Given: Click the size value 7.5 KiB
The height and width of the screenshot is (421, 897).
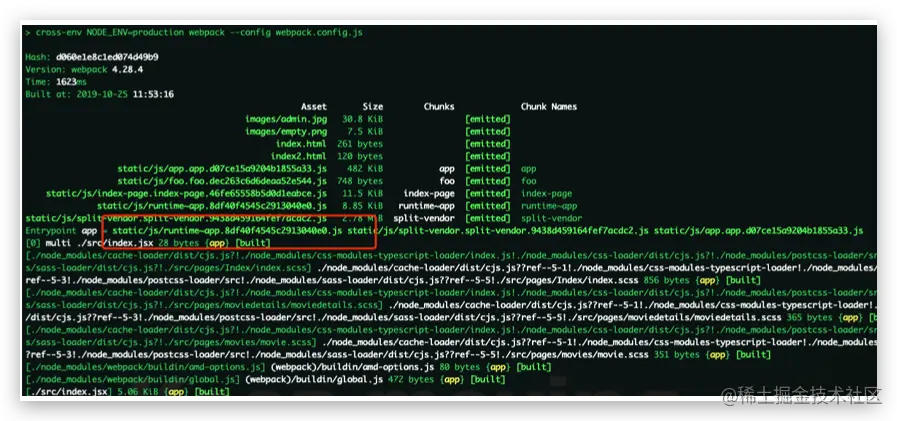Looking at the screenshot, I should tap(365, 132).
